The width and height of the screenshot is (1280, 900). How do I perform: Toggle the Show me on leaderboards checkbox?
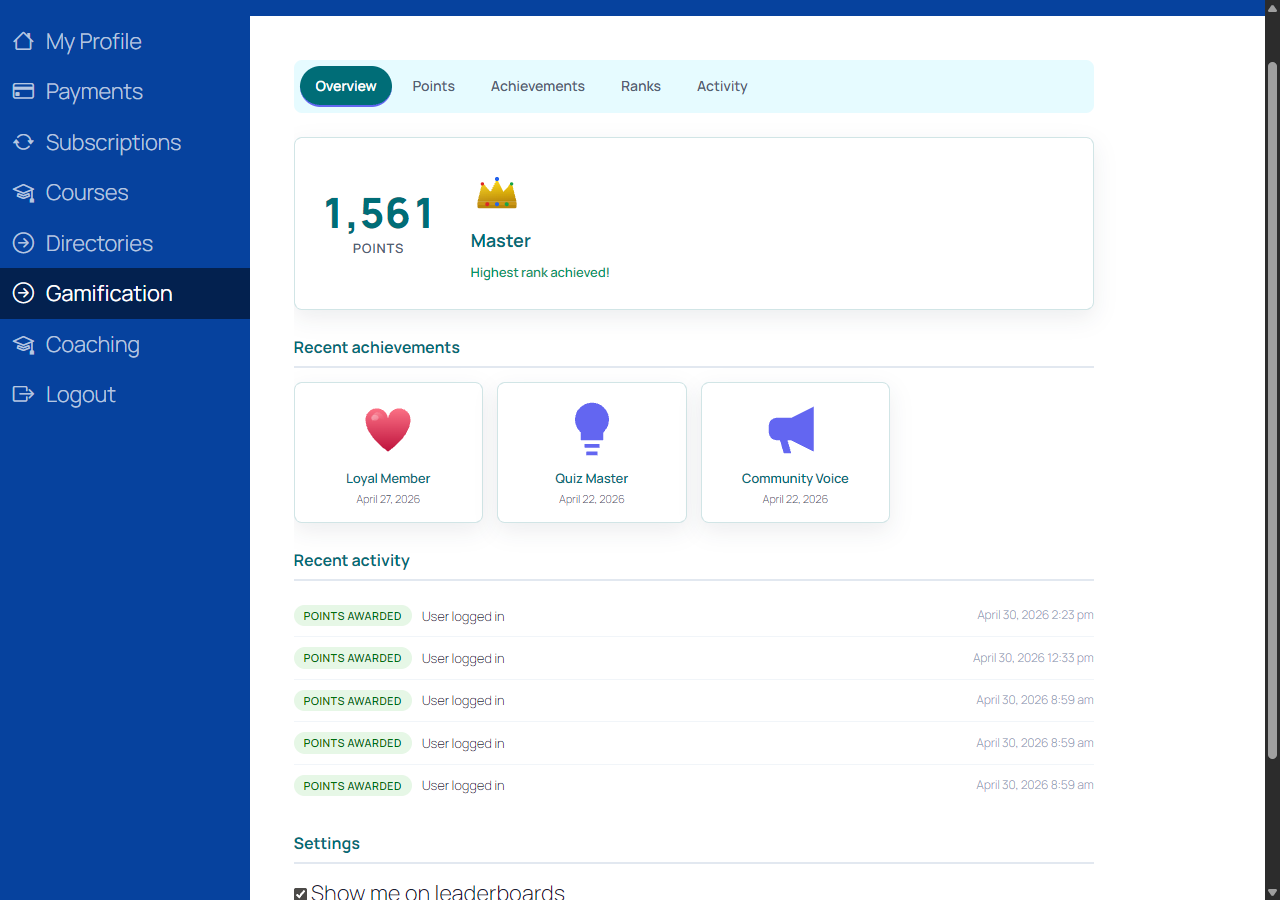click(x=300, y=894)
